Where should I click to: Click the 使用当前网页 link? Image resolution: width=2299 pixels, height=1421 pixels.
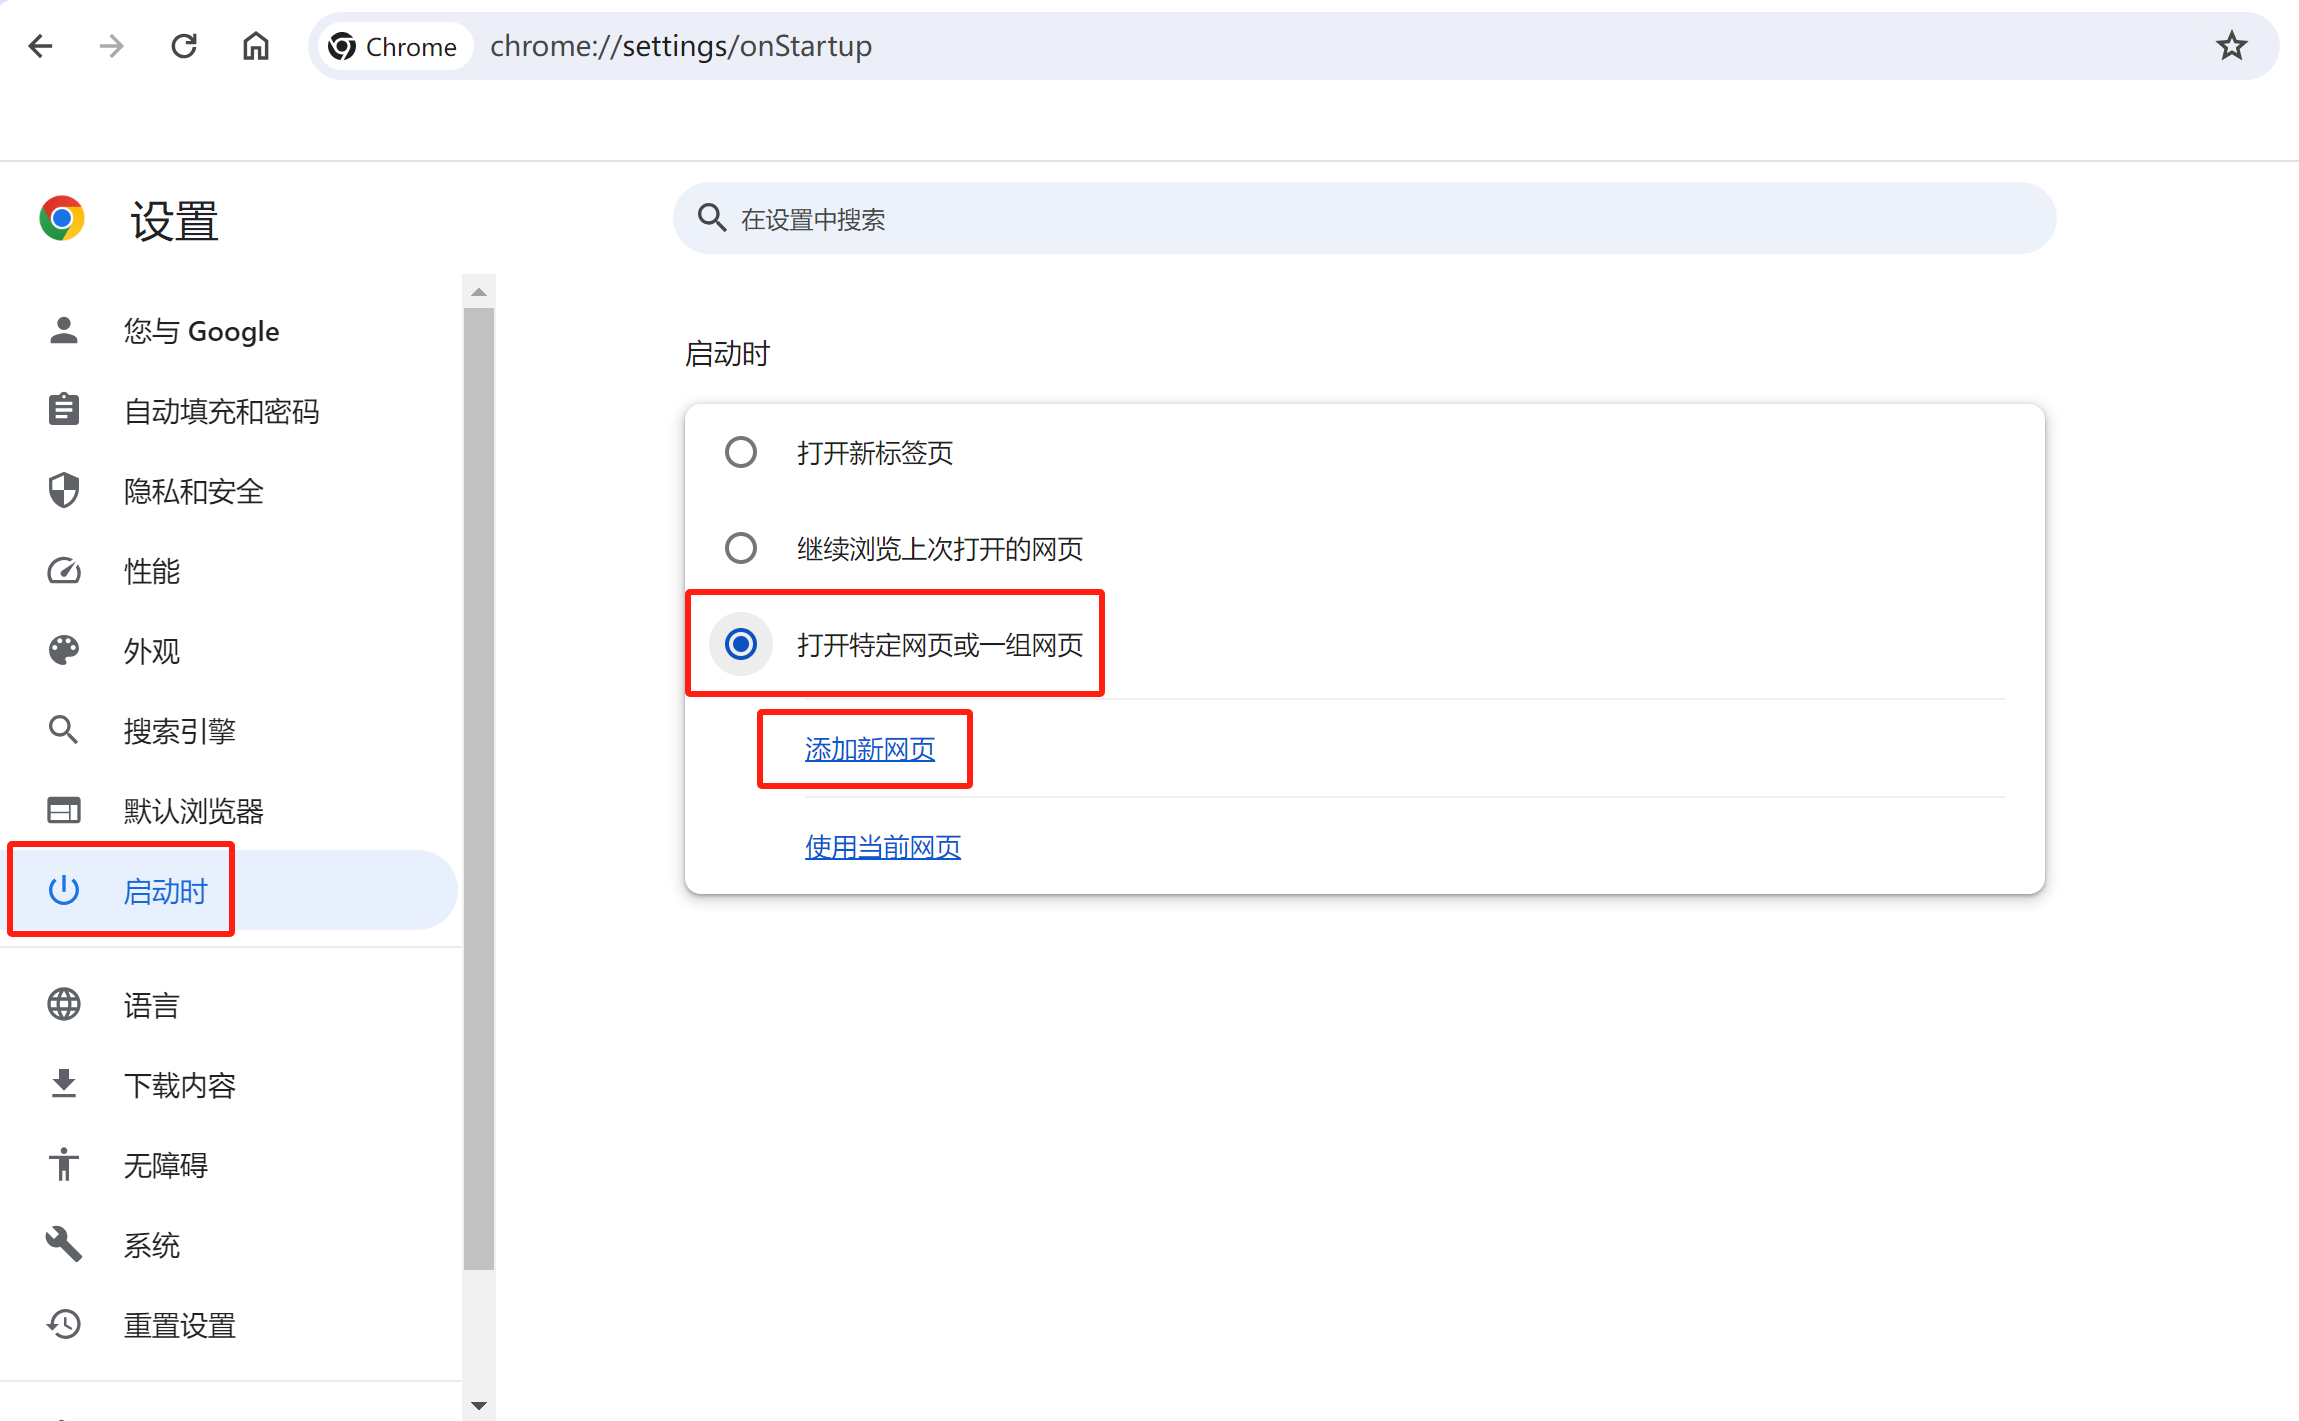882,847
